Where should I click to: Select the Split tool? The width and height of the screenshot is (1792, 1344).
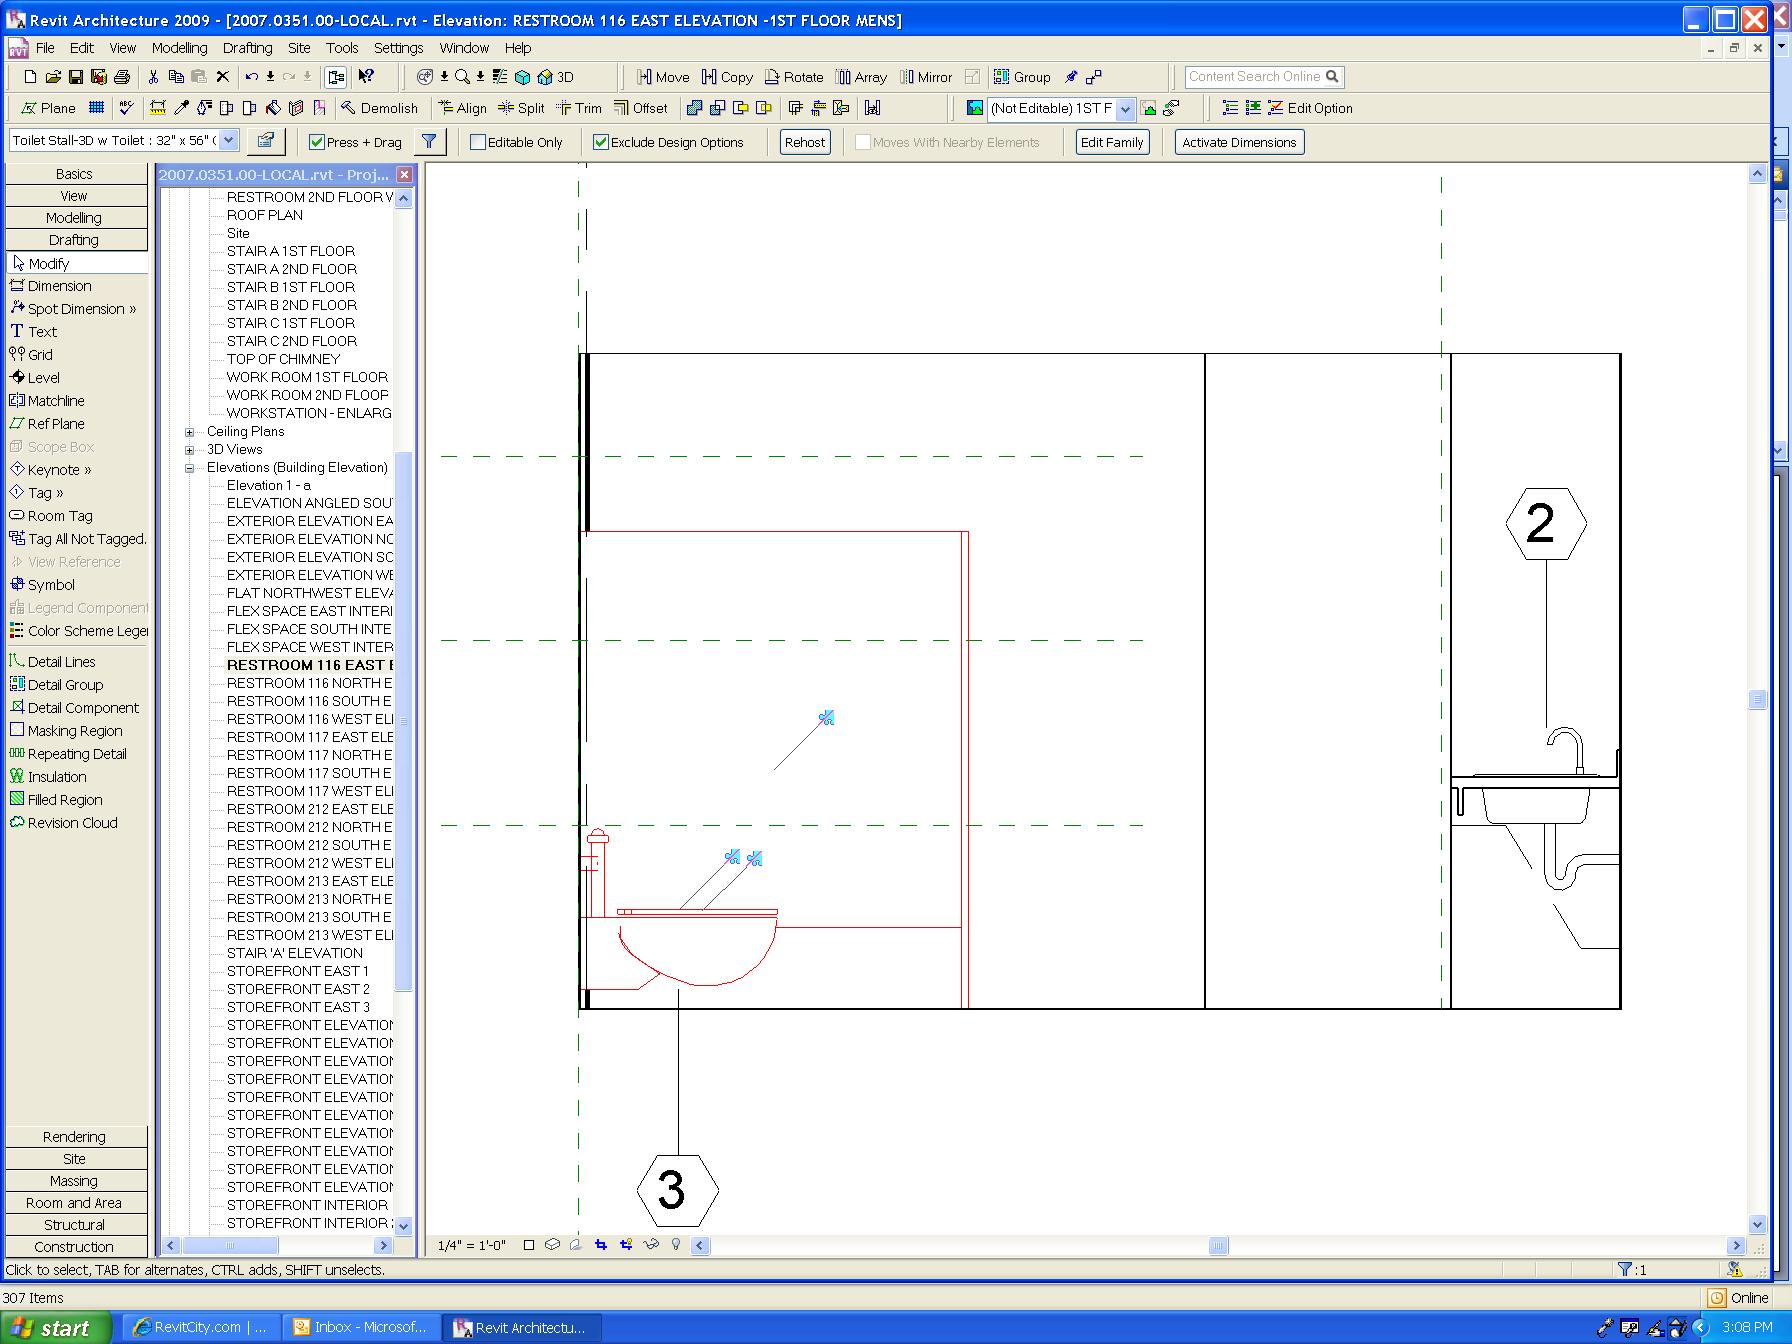pyautogui.click(x=521, y=108)
